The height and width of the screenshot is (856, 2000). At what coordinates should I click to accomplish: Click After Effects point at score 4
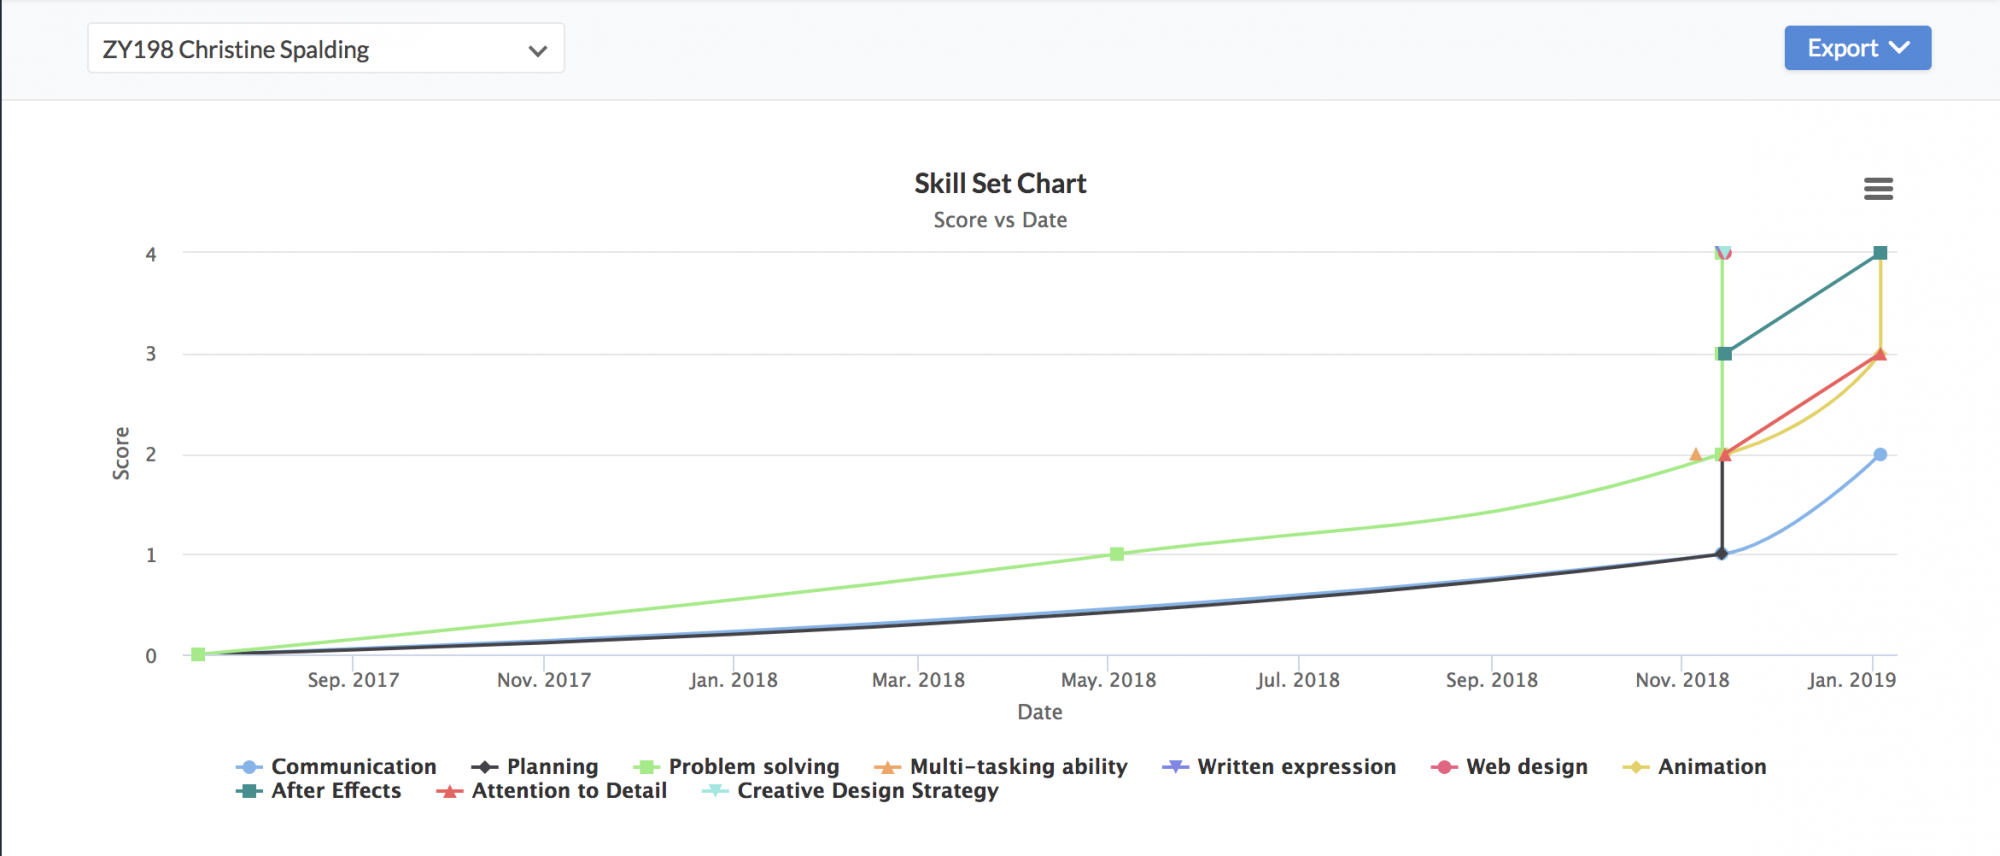point(1880,253)
